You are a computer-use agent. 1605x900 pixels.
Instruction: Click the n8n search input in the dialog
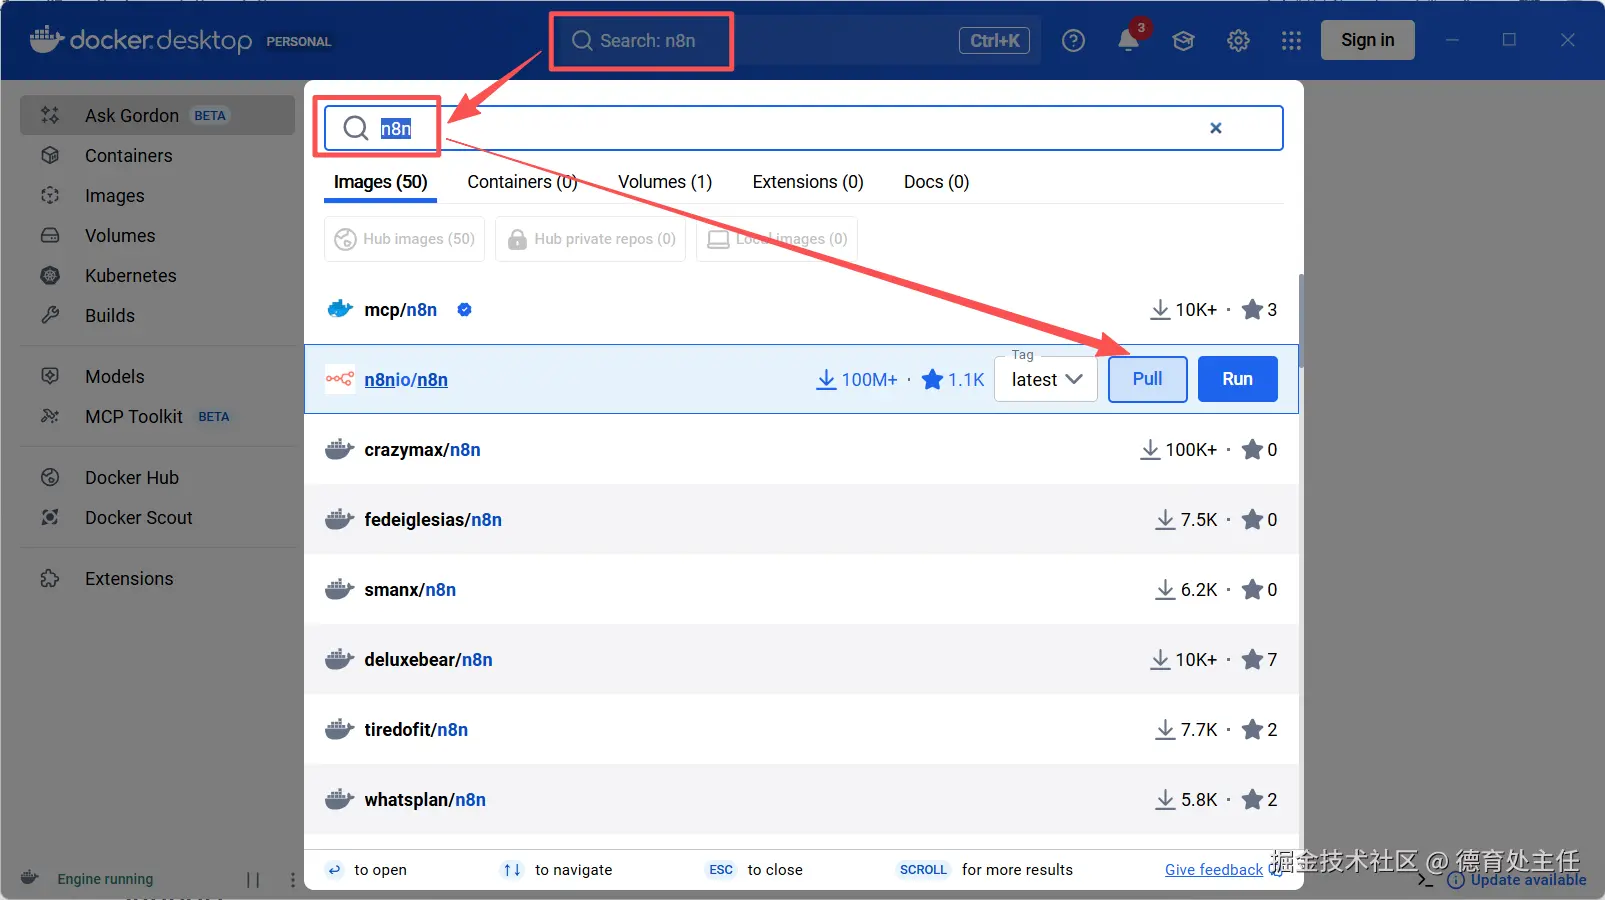(x=803, y=128)
